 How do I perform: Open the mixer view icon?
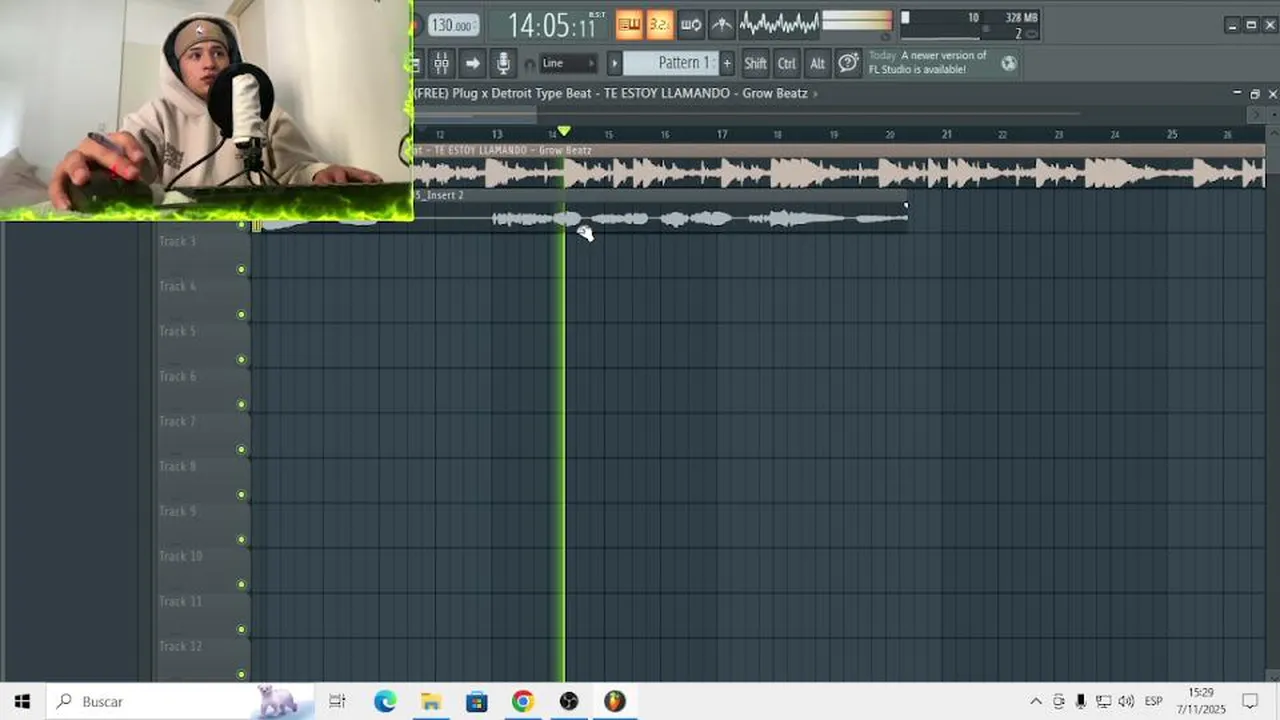click(441, 63)
